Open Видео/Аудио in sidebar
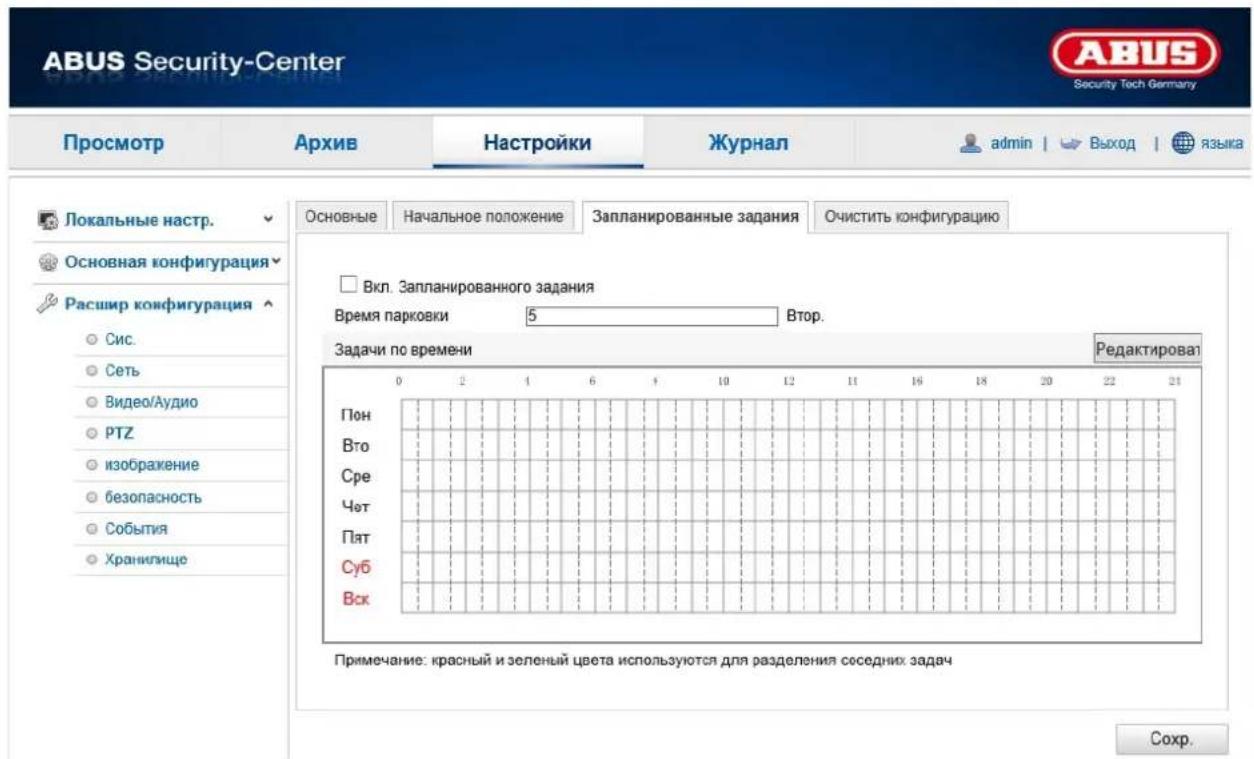This screenshot has width=1254, height=759. [151, 402]
